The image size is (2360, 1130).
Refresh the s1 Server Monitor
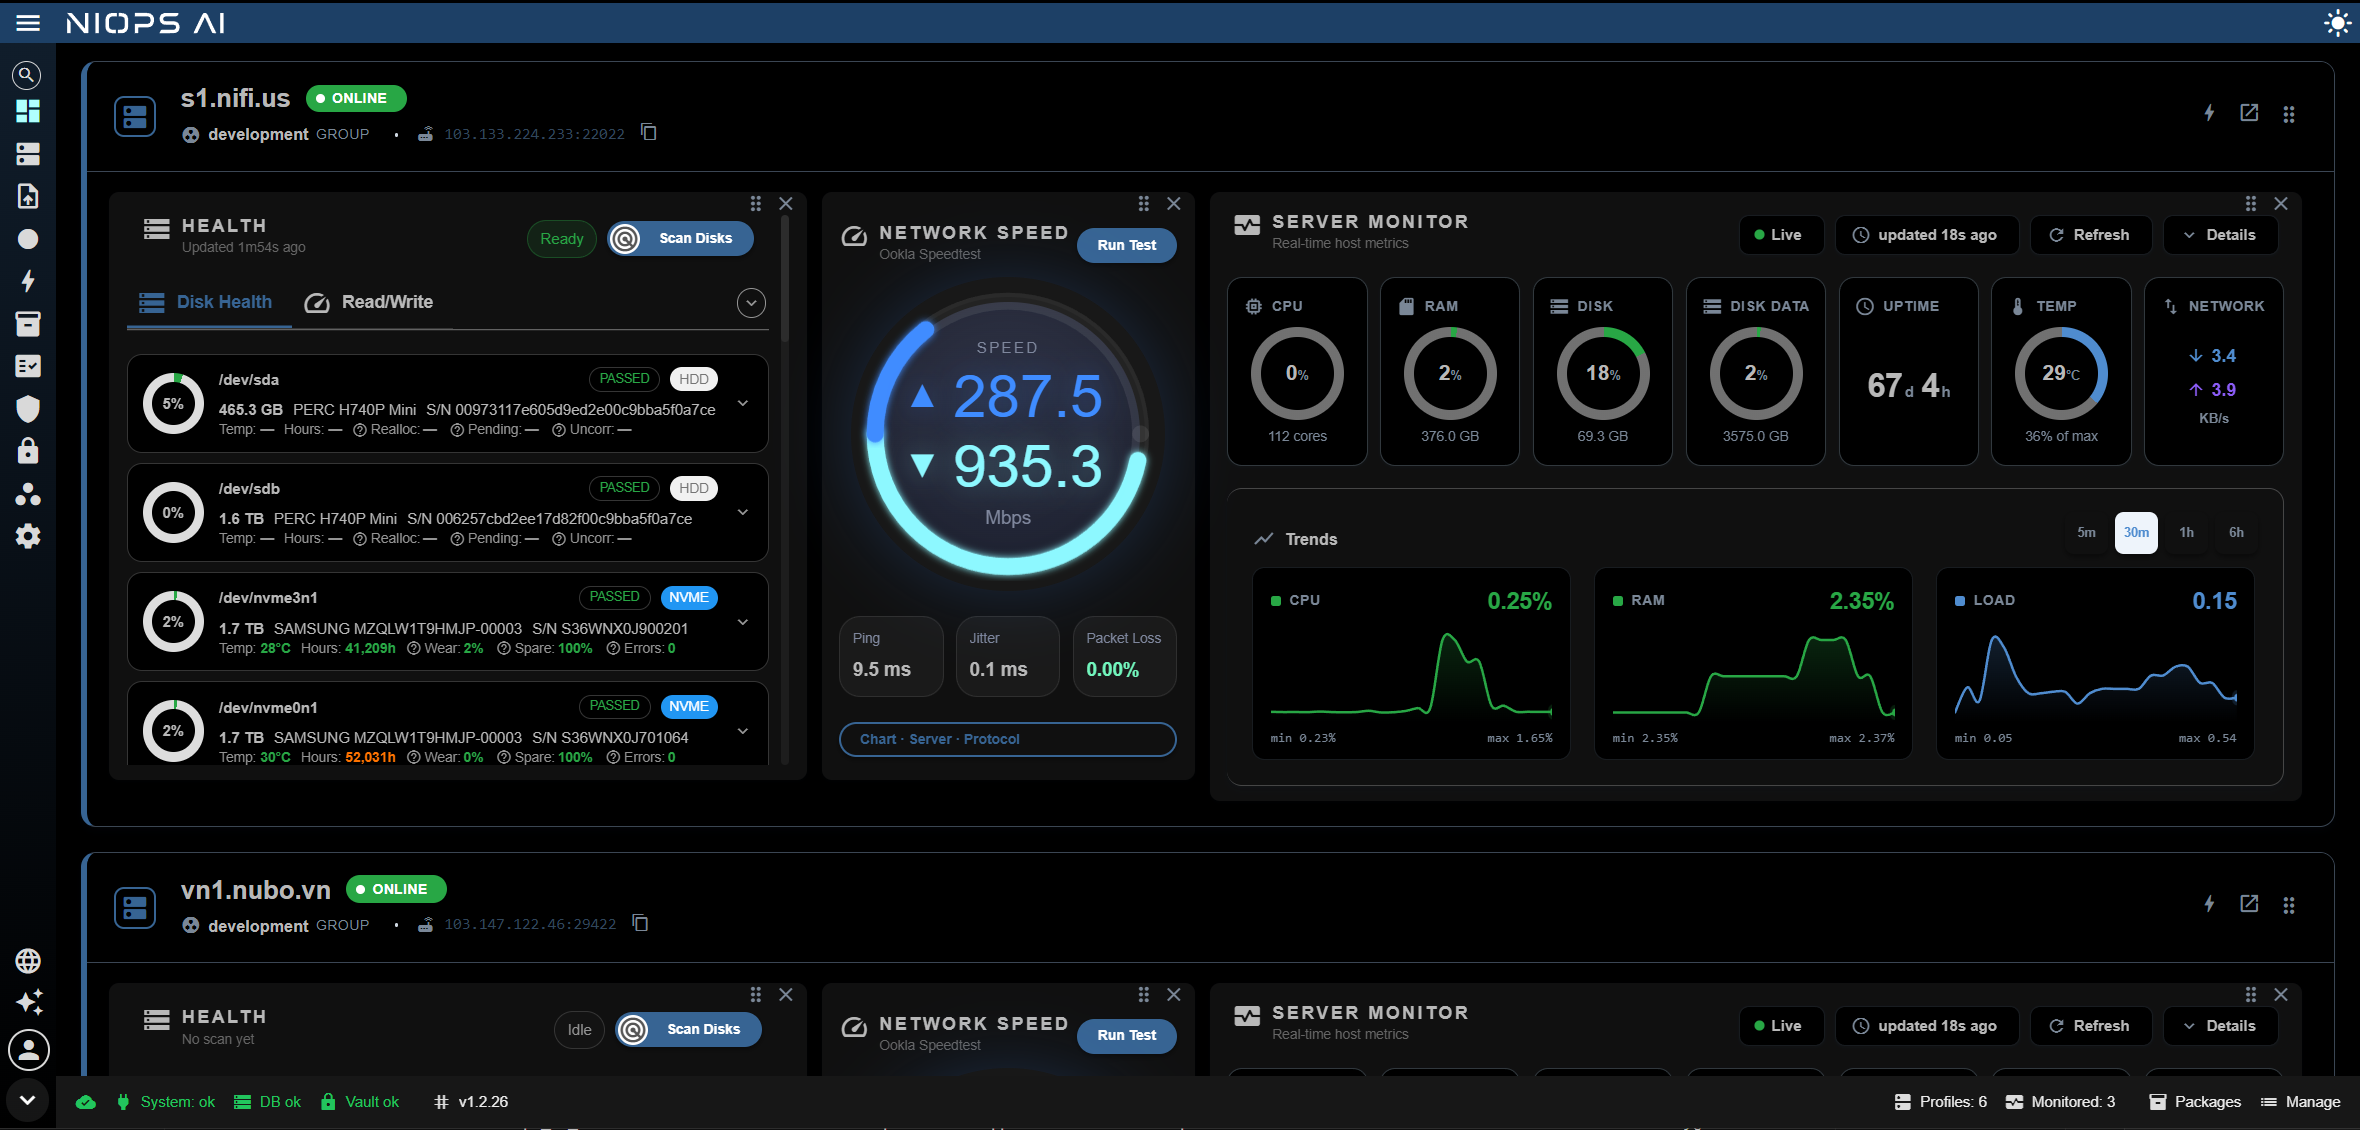(2090, 235)
